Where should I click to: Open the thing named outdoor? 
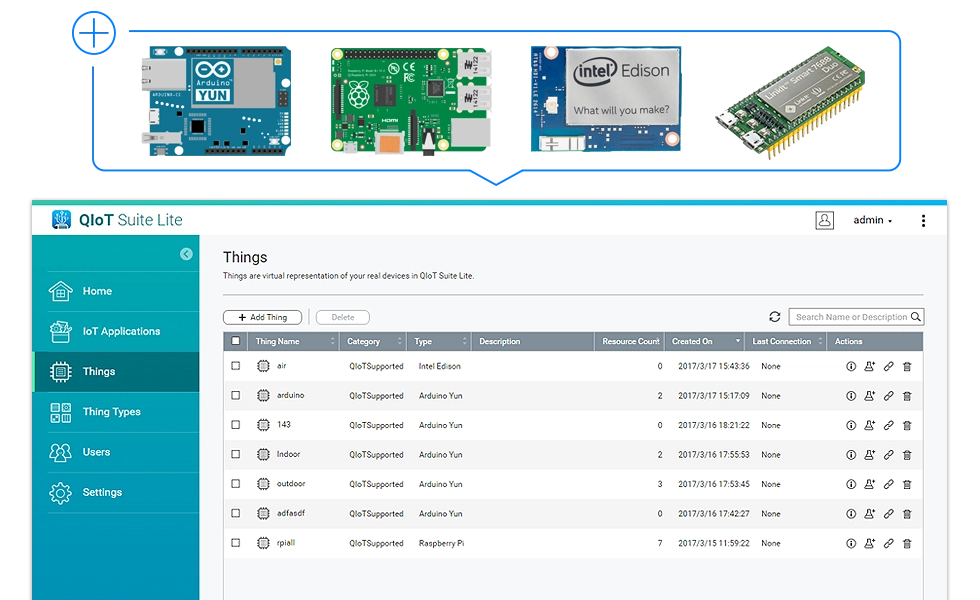(x=291, y=484)
